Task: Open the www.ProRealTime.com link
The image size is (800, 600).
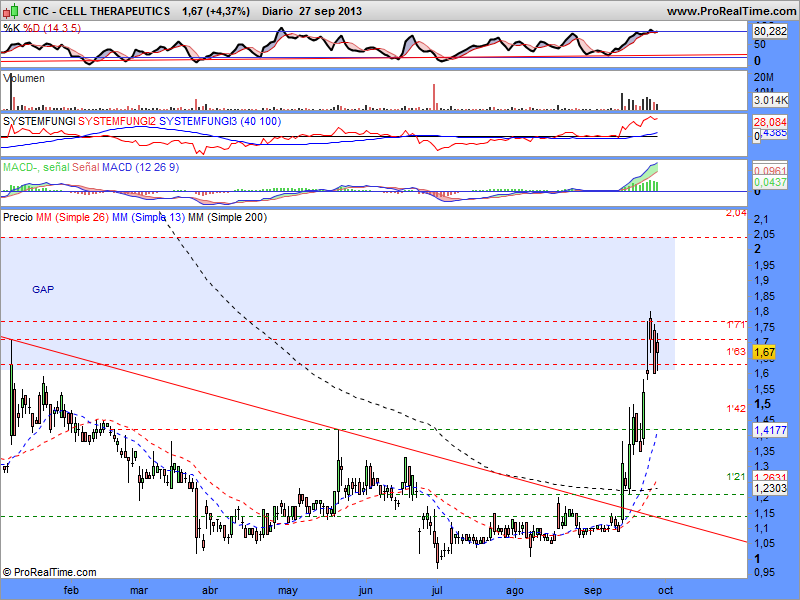Action: [733, 11]
